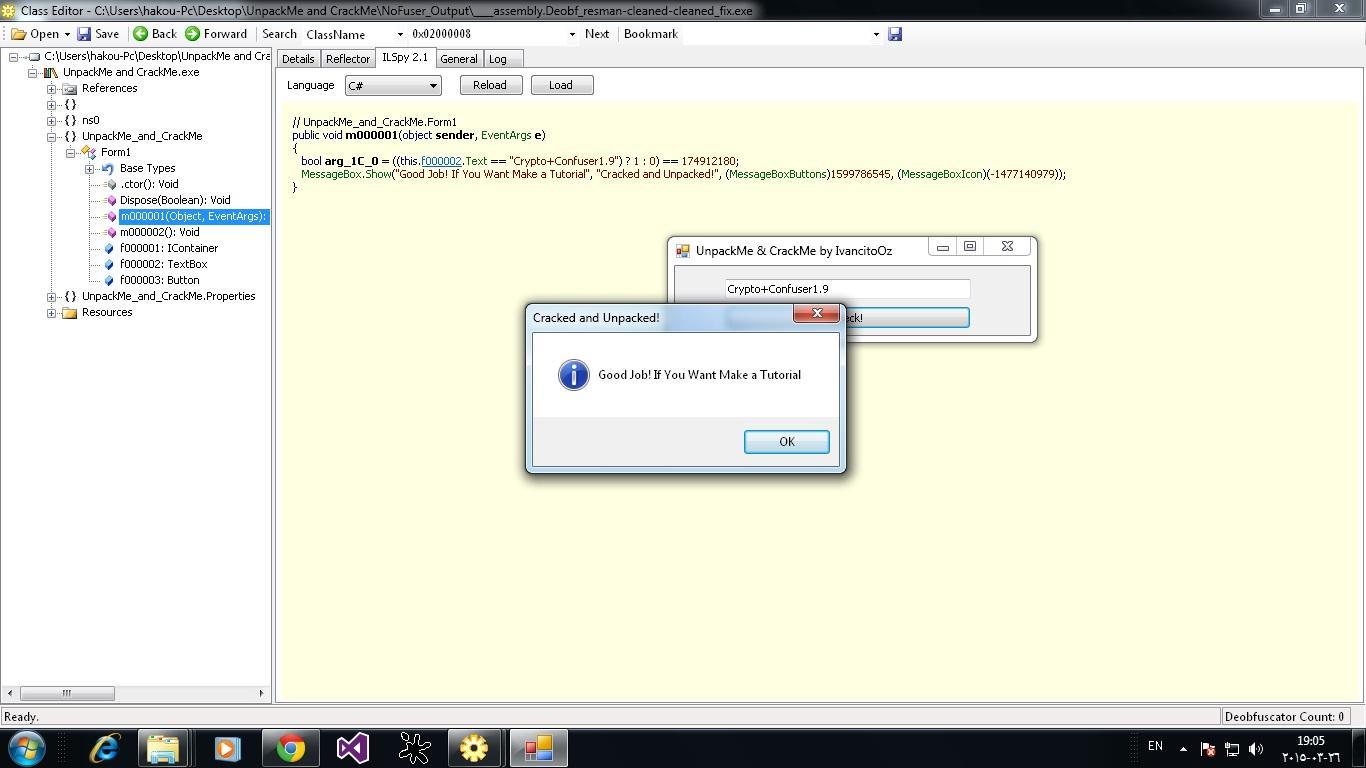The image size is (1366, 768).
Task: Click the tree panel horizontal scrollbar
Action: tap(67, 693)
